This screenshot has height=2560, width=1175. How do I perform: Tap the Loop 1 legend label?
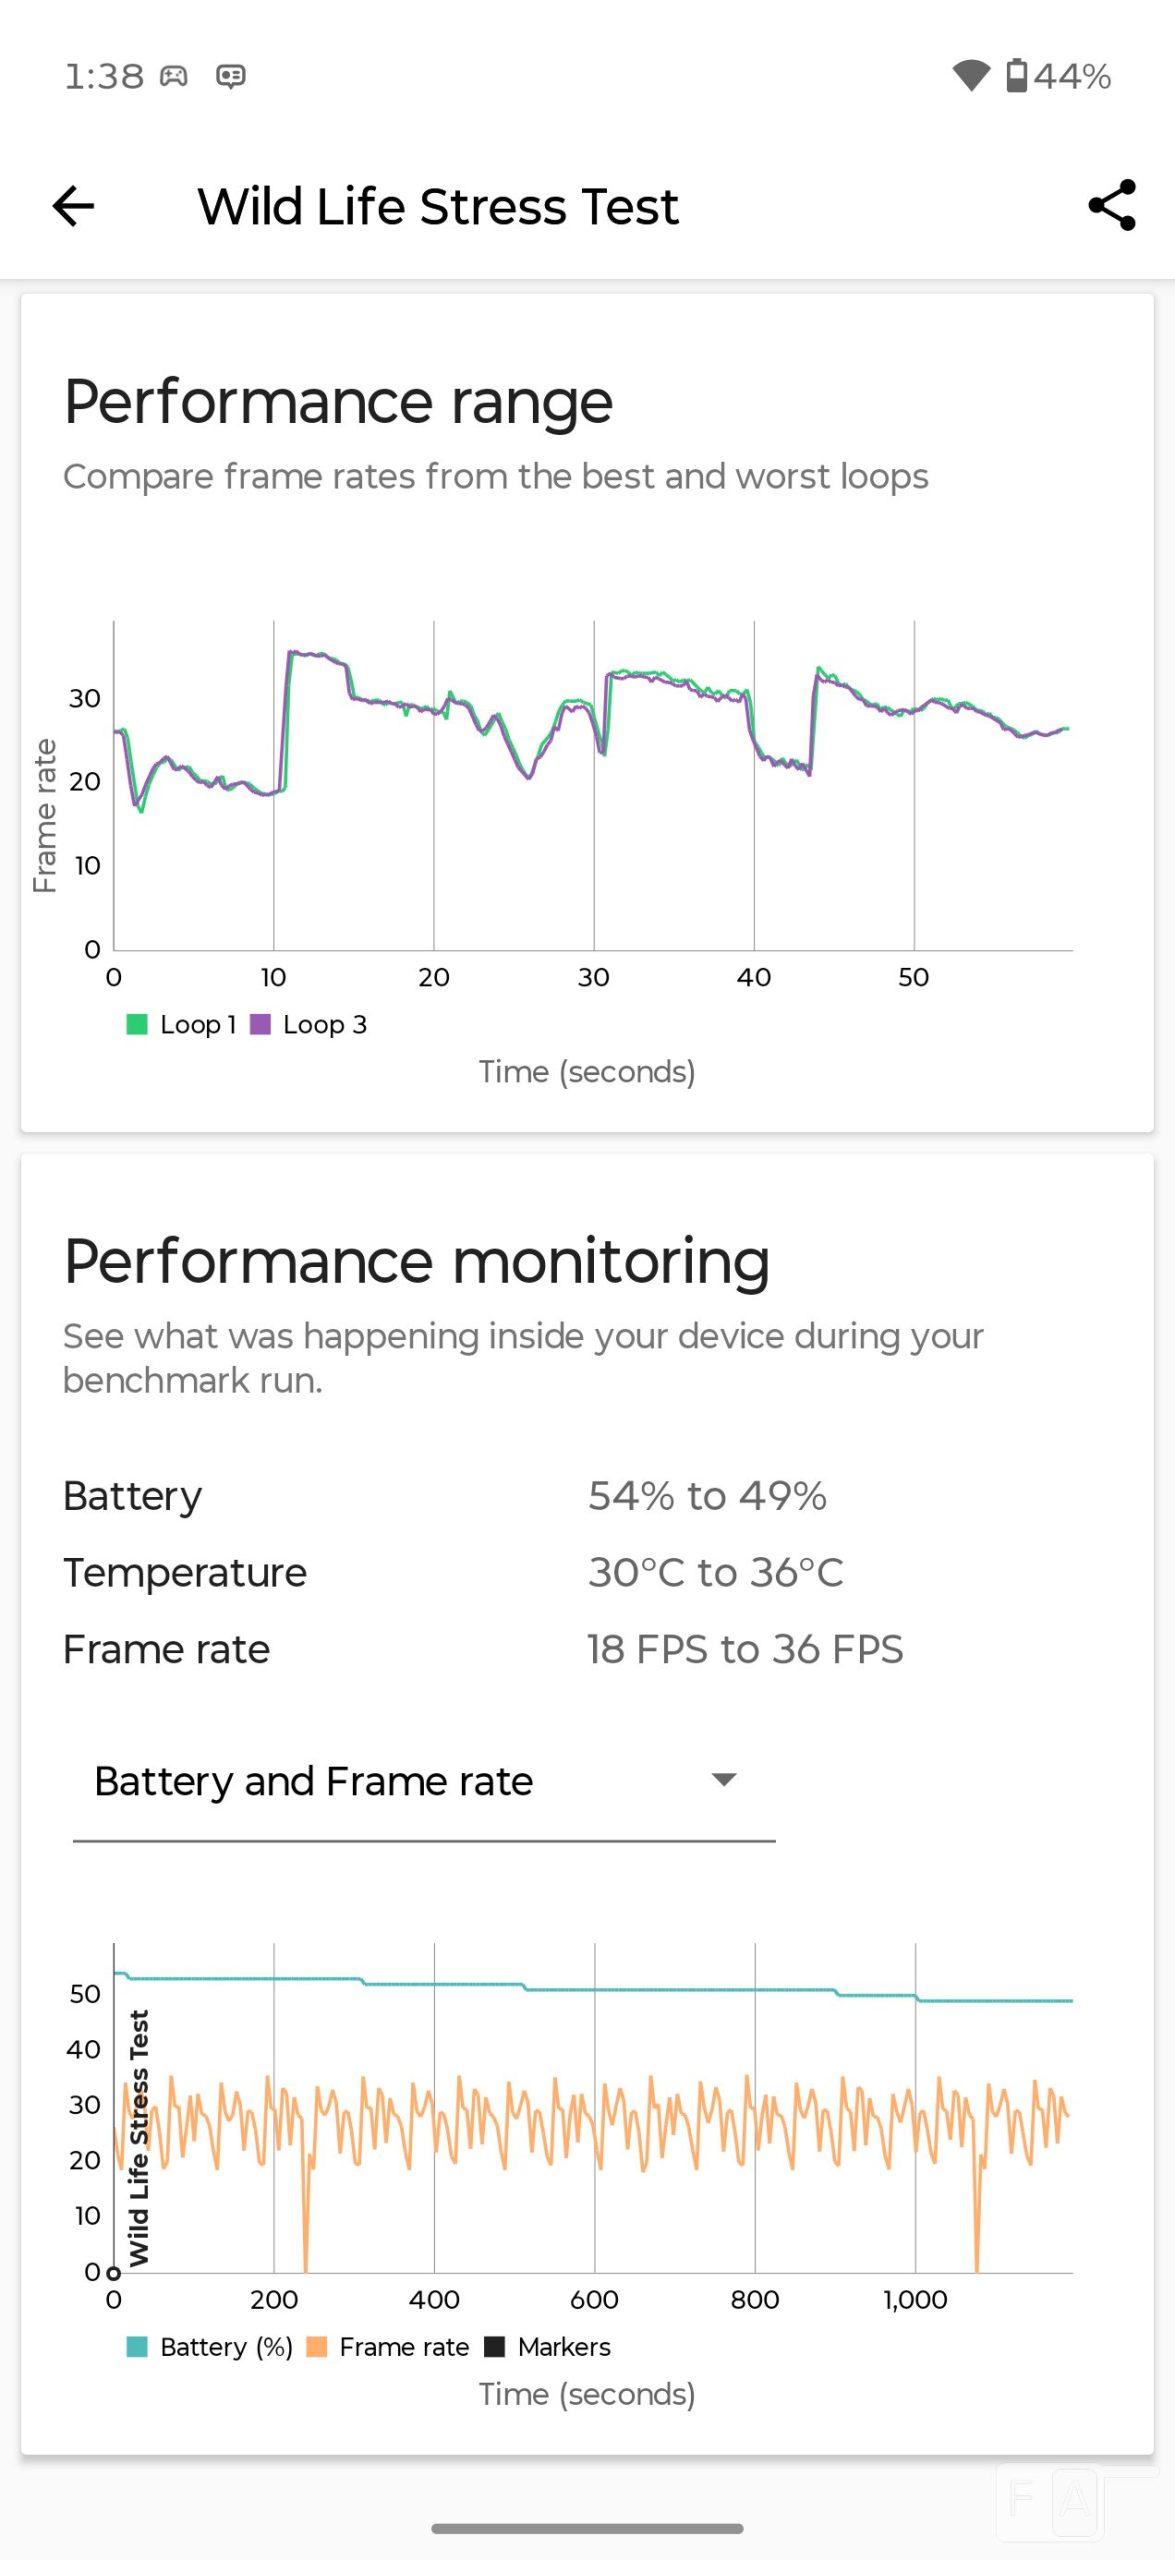(197, 1024)
